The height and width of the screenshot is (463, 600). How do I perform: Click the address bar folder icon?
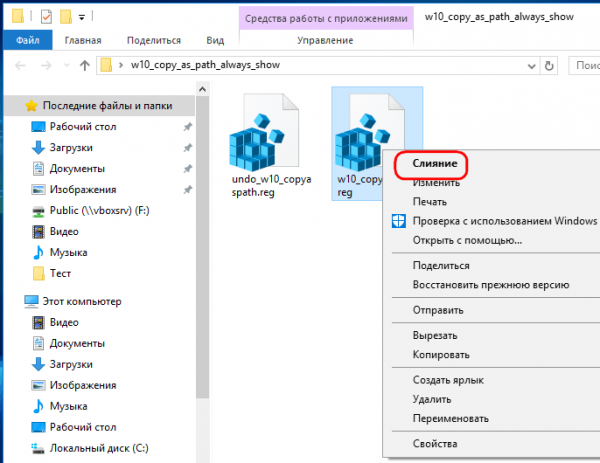[106, 65]
